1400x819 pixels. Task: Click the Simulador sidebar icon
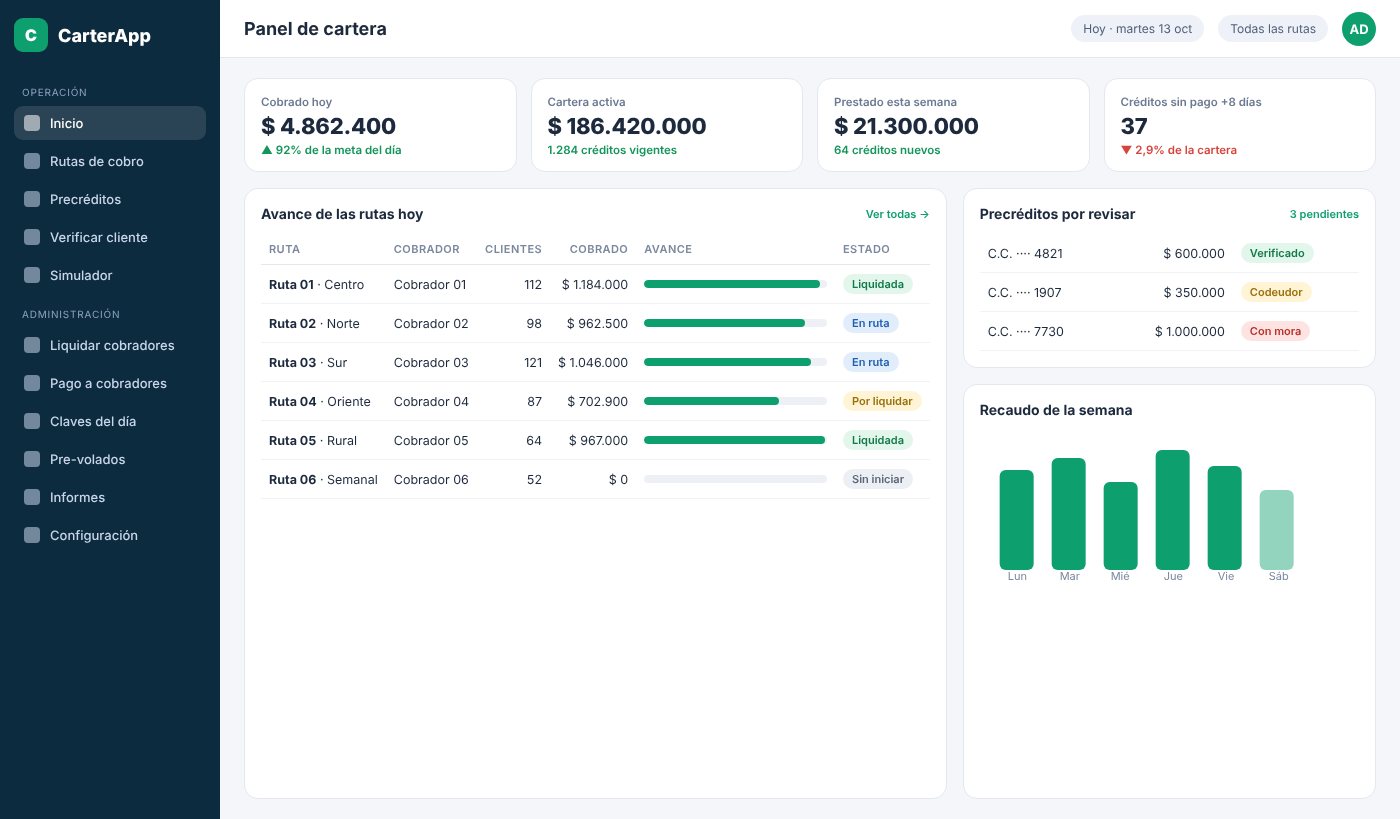32,275
